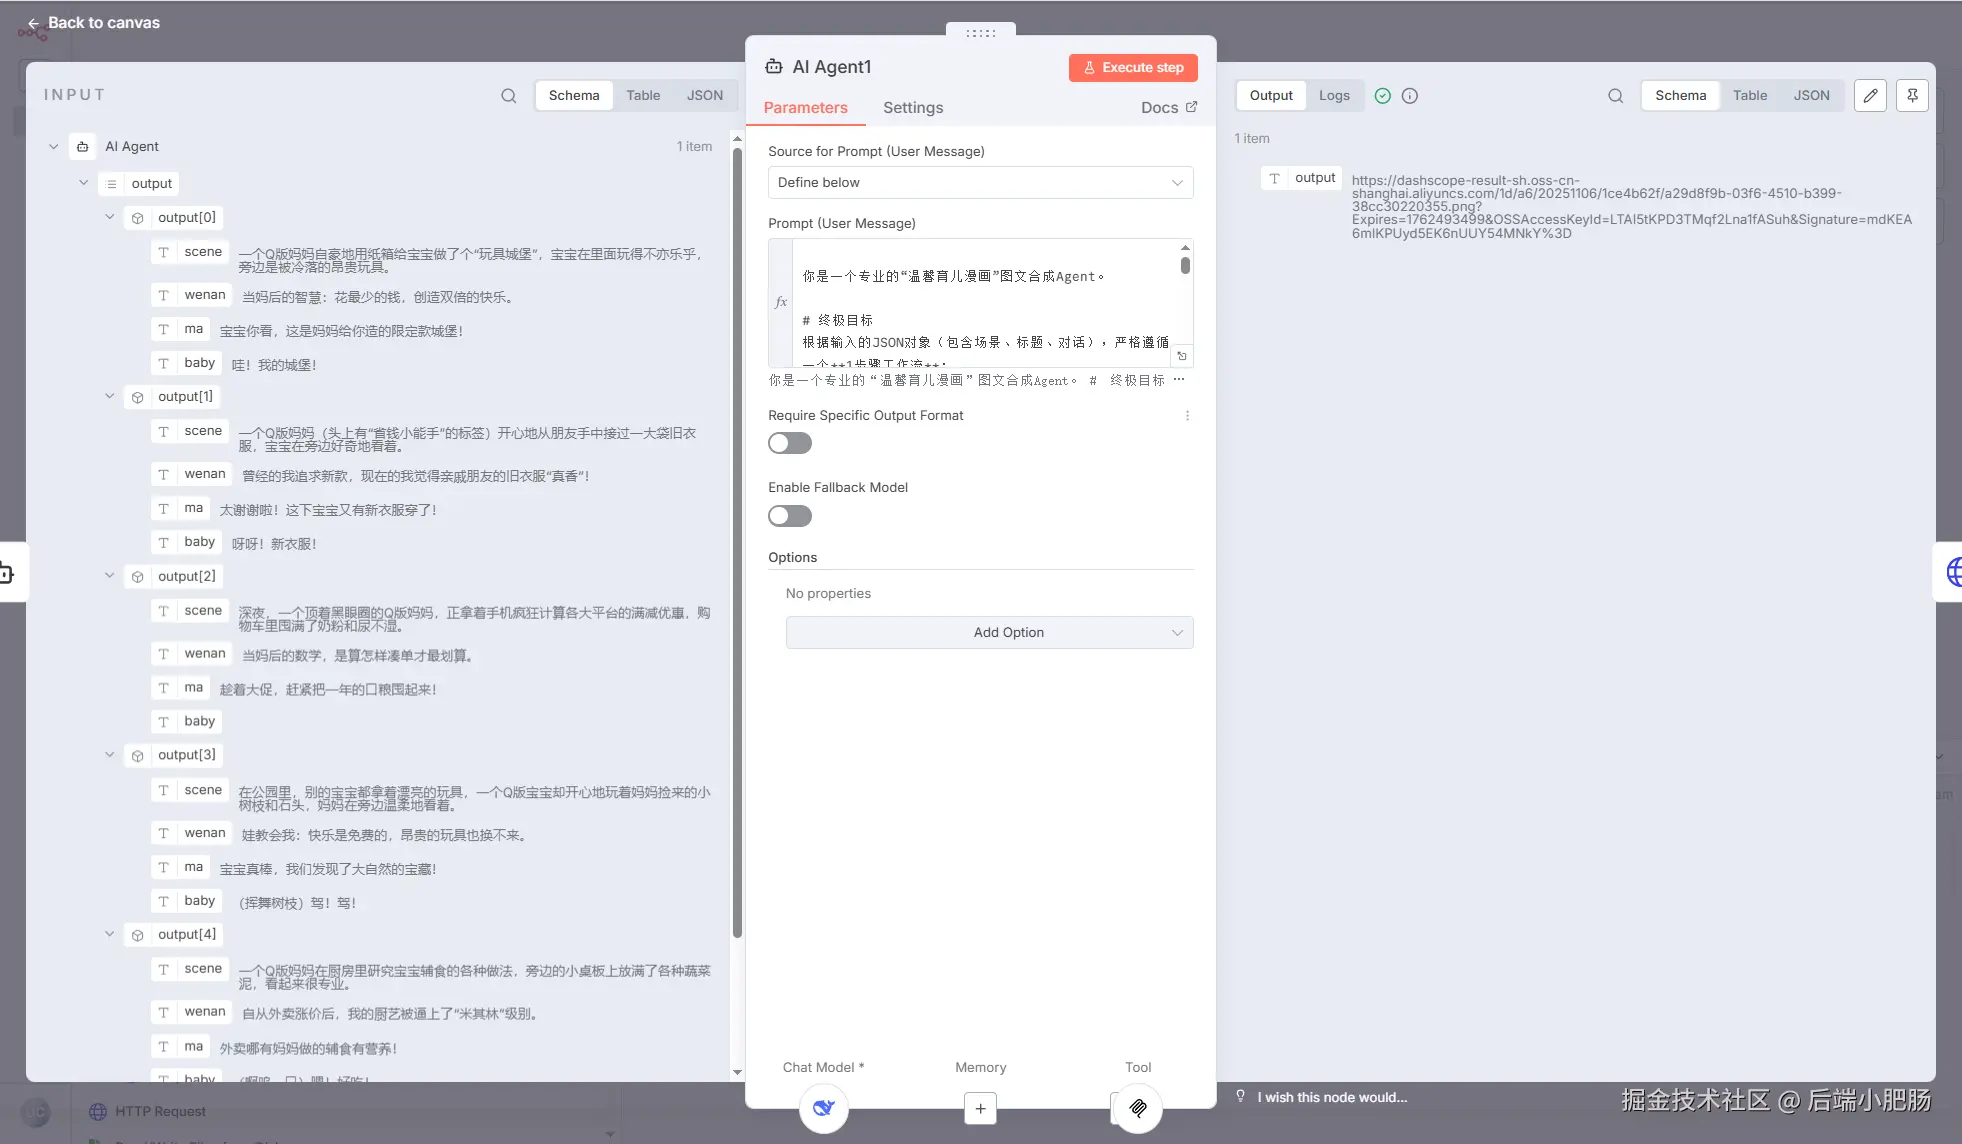This screenshot has height=1144, width=1962.
Task: Turn on Enable Fallback Model toggle
Action: tap(789, 516)
